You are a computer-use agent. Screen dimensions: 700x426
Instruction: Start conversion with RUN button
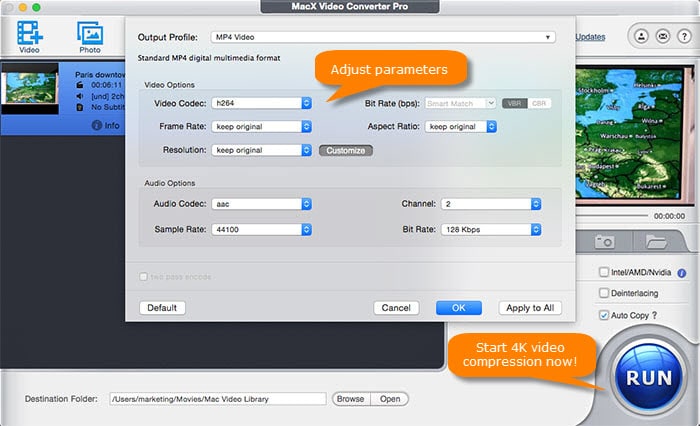pyautogui.click(x=648, y=378)
